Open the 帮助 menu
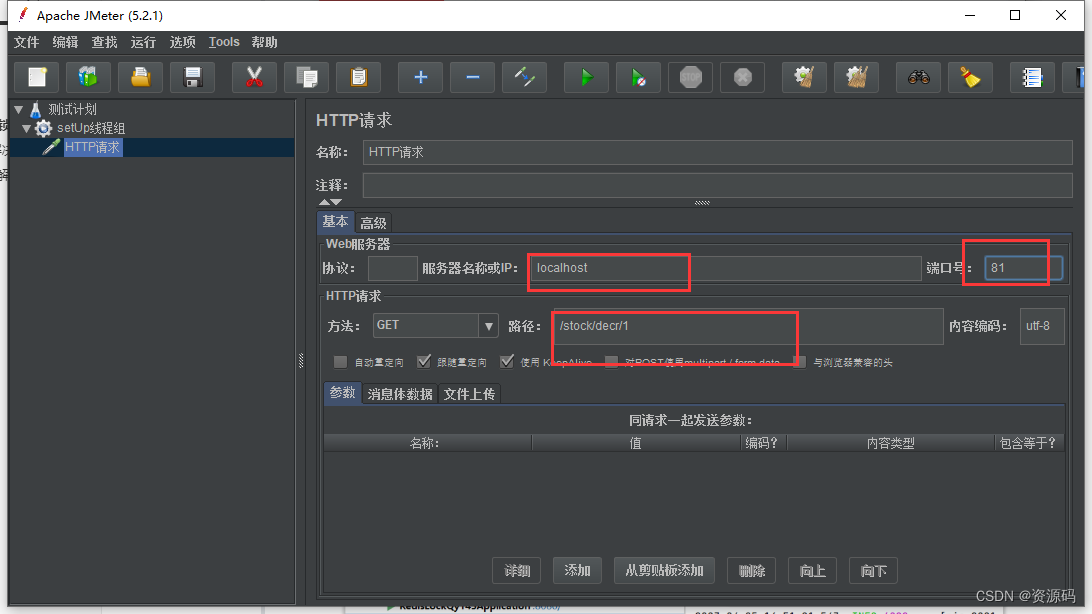 [265, 42]
